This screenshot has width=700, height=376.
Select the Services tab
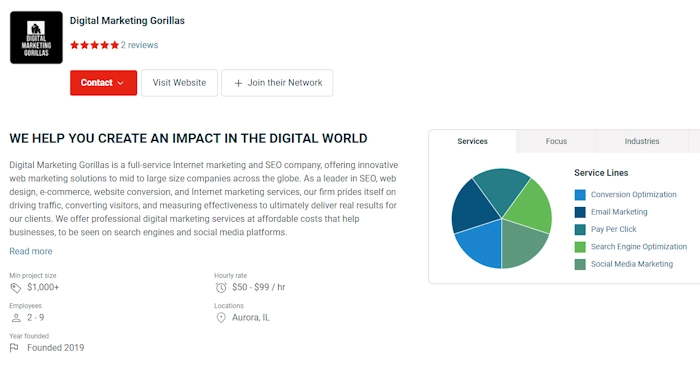[x=472, y=141]
